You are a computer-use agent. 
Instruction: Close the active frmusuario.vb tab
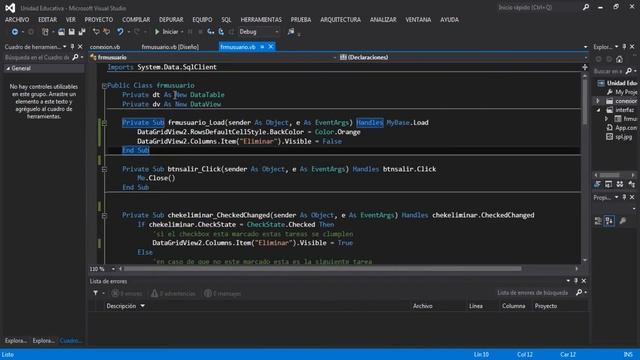tap(271, 47)
